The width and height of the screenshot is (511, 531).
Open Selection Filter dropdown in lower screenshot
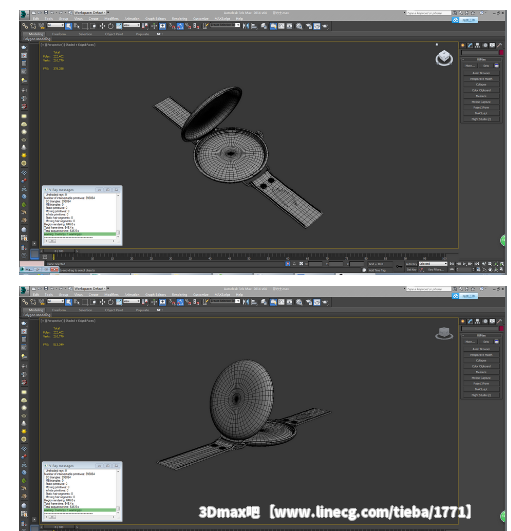click(x=56, y=301)
